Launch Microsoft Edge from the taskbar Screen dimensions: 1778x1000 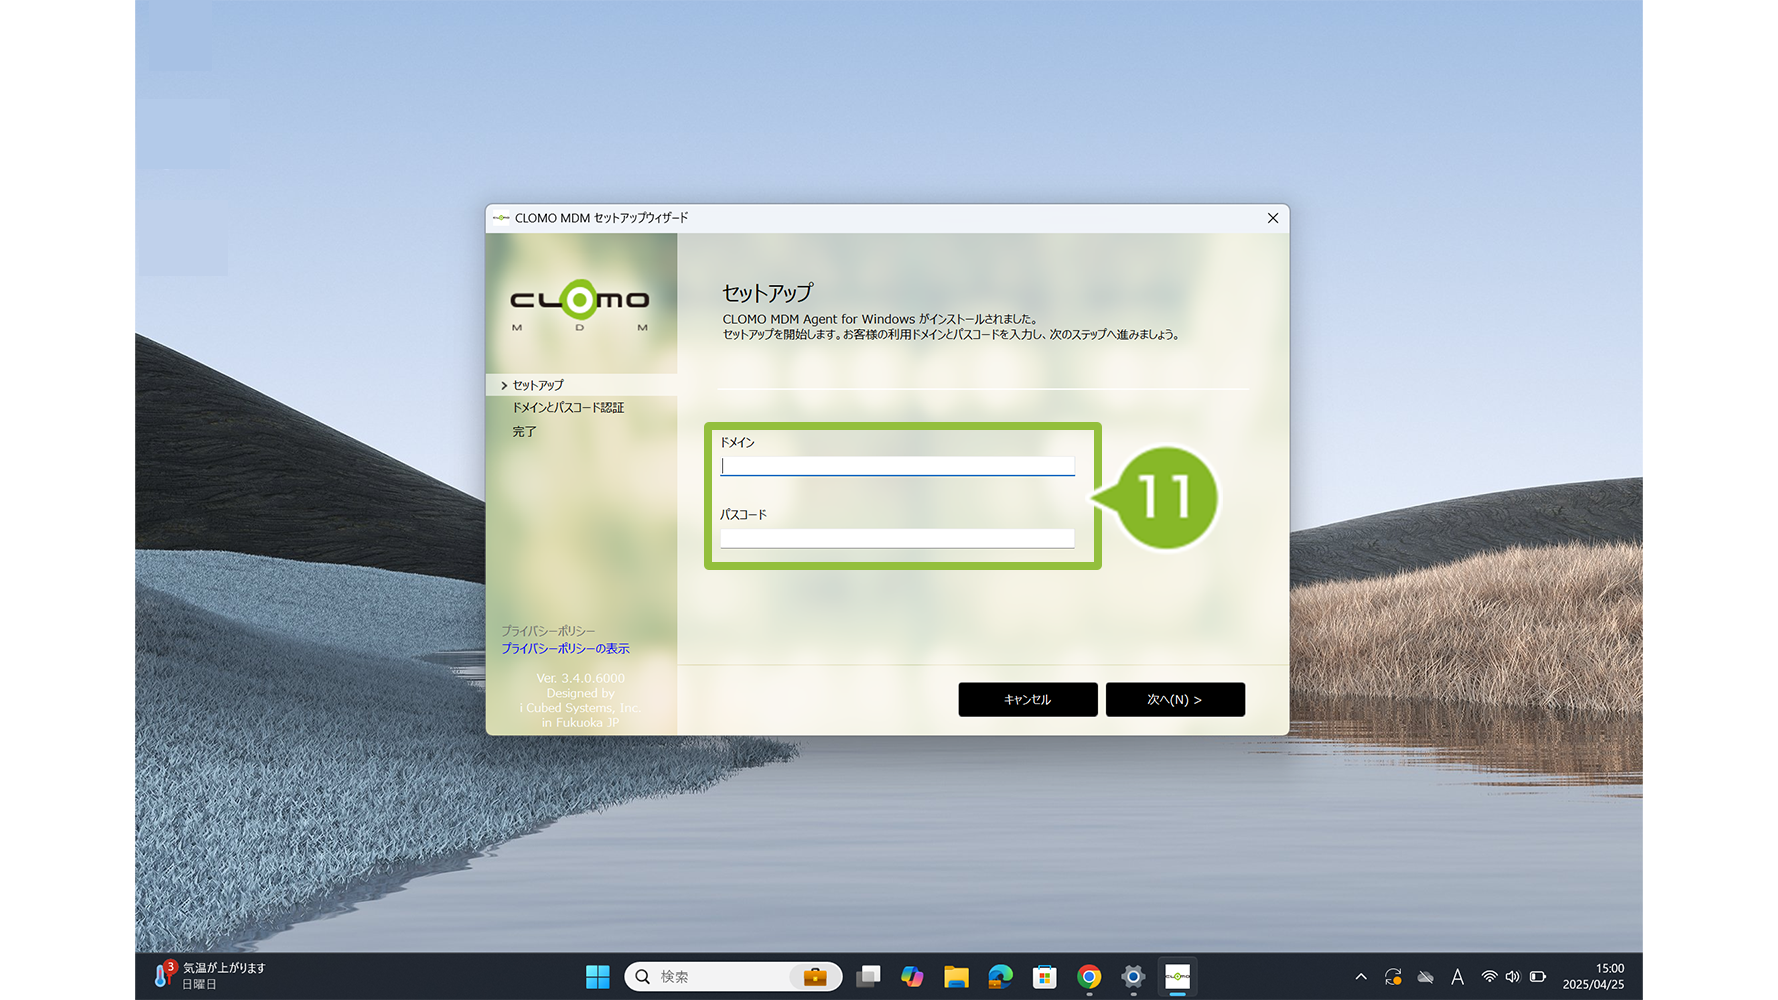[x=1000, y=977]
